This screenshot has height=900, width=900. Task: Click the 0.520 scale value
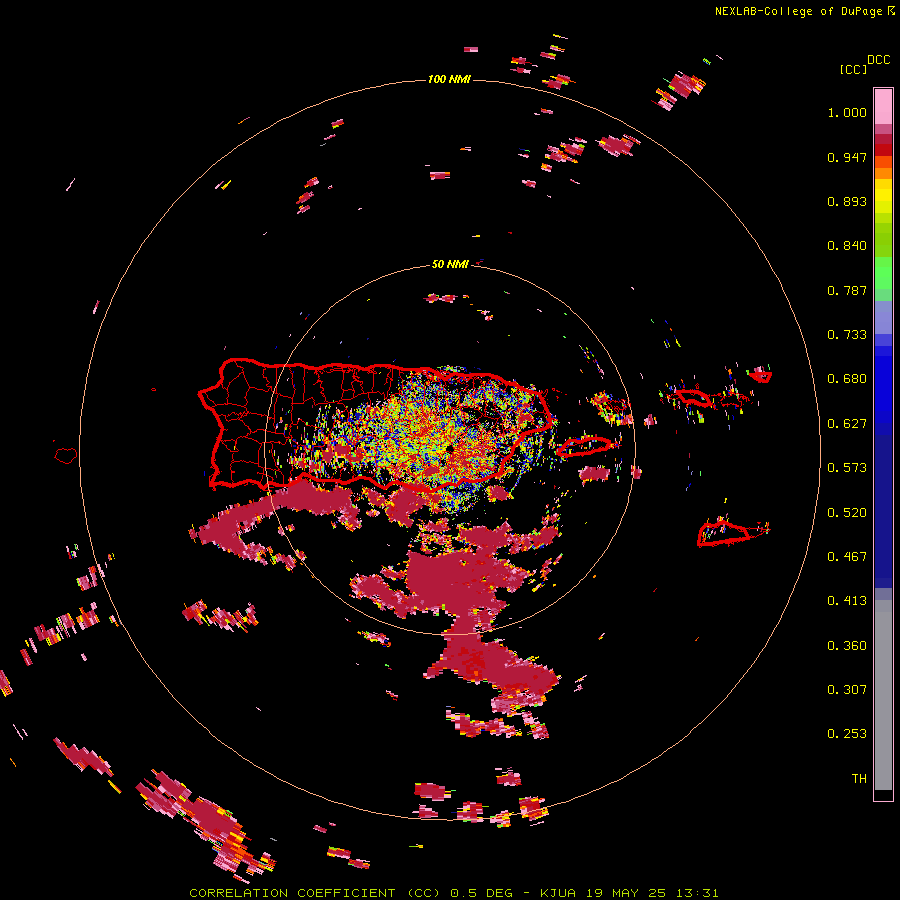pos(847,513)
